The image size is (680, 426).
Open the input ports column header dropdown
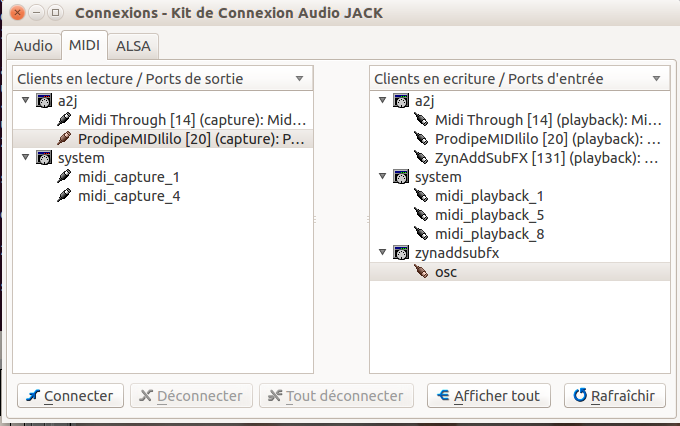655,78
